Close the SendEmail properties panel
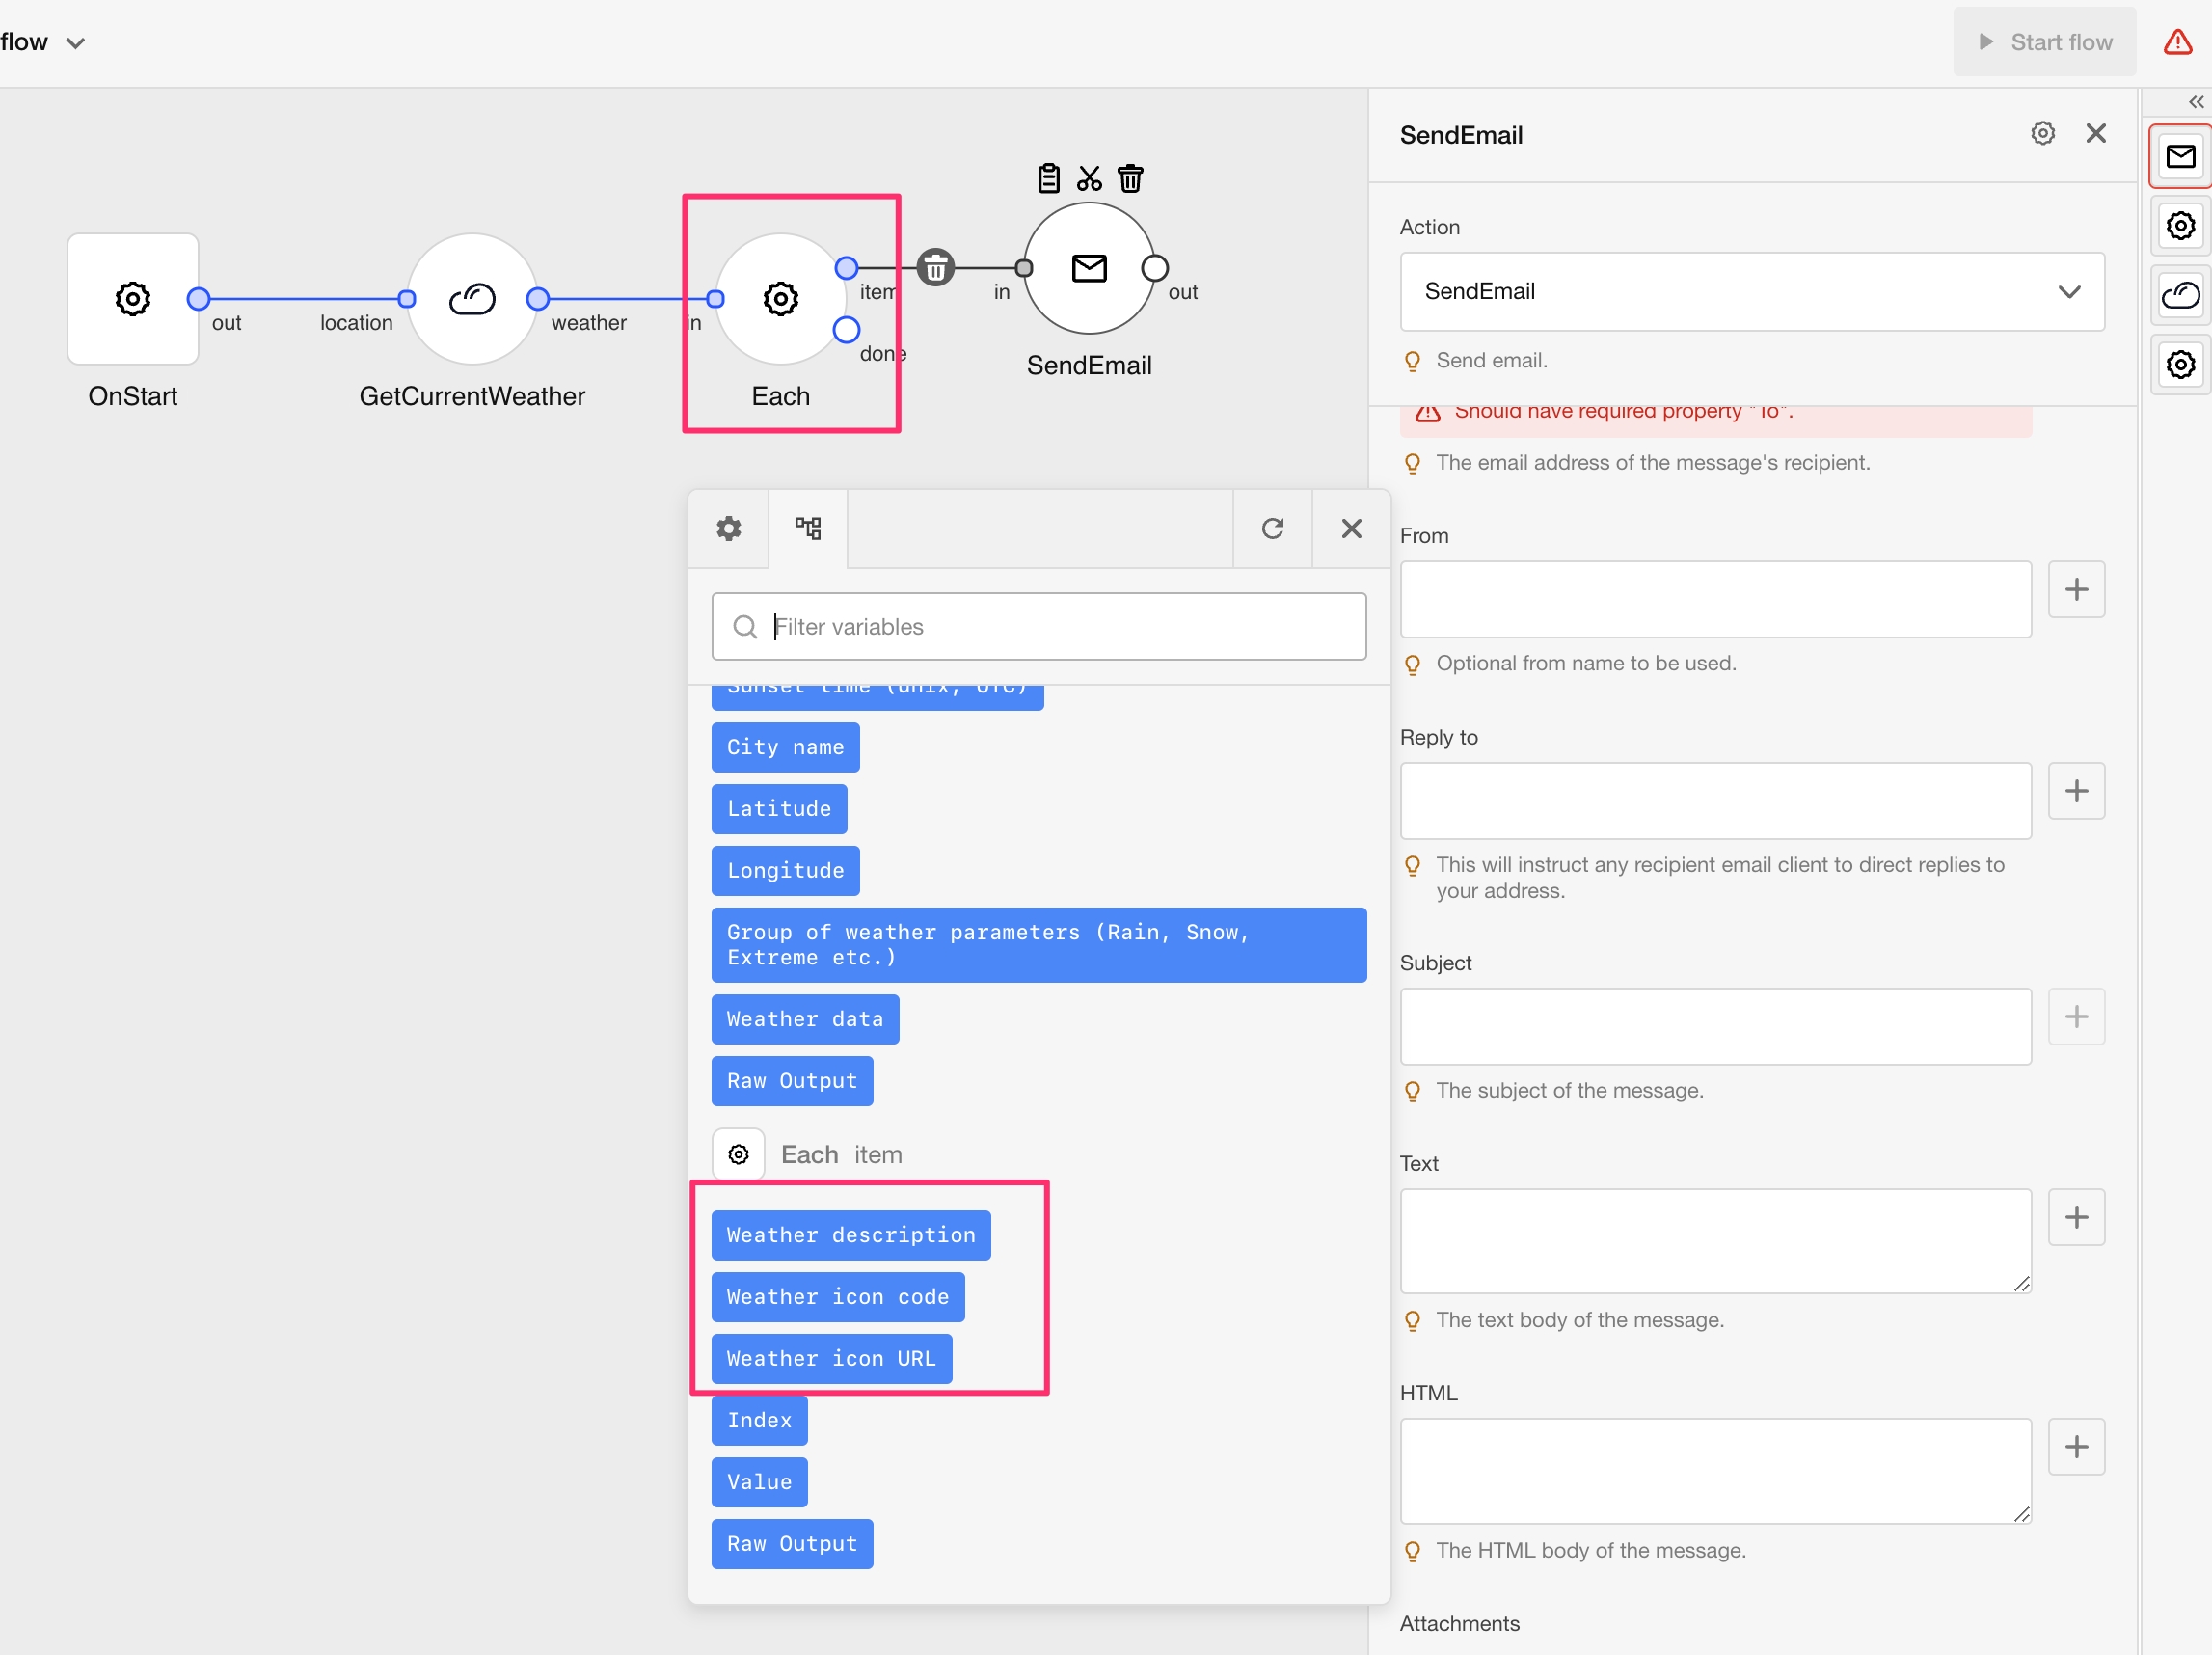 coord(2096,133)
